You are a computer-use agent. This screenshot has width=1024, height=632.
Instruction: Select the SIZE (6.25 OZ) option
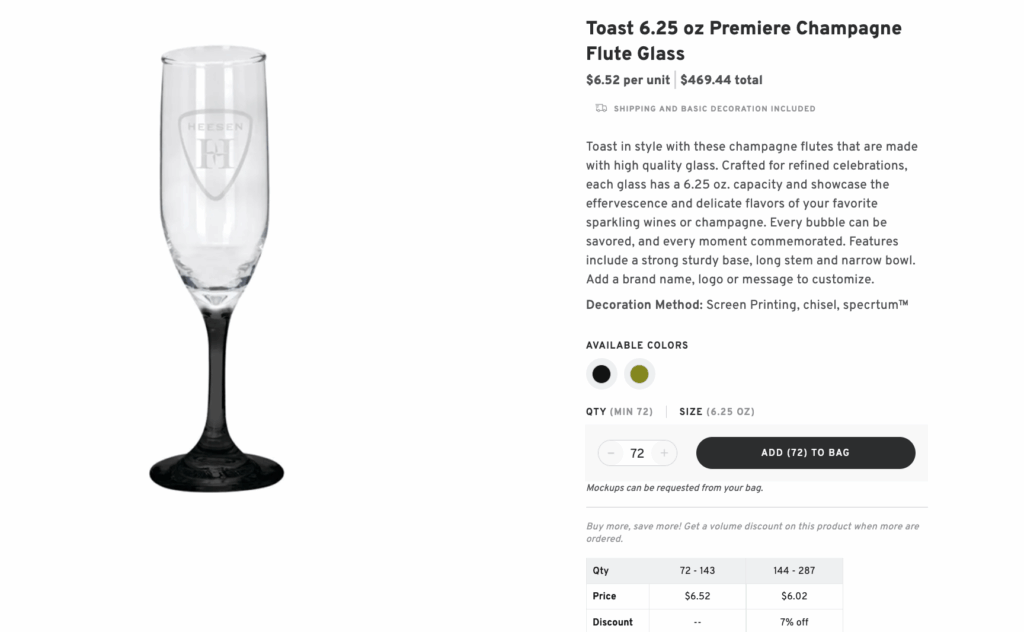(x=716, y=410)
